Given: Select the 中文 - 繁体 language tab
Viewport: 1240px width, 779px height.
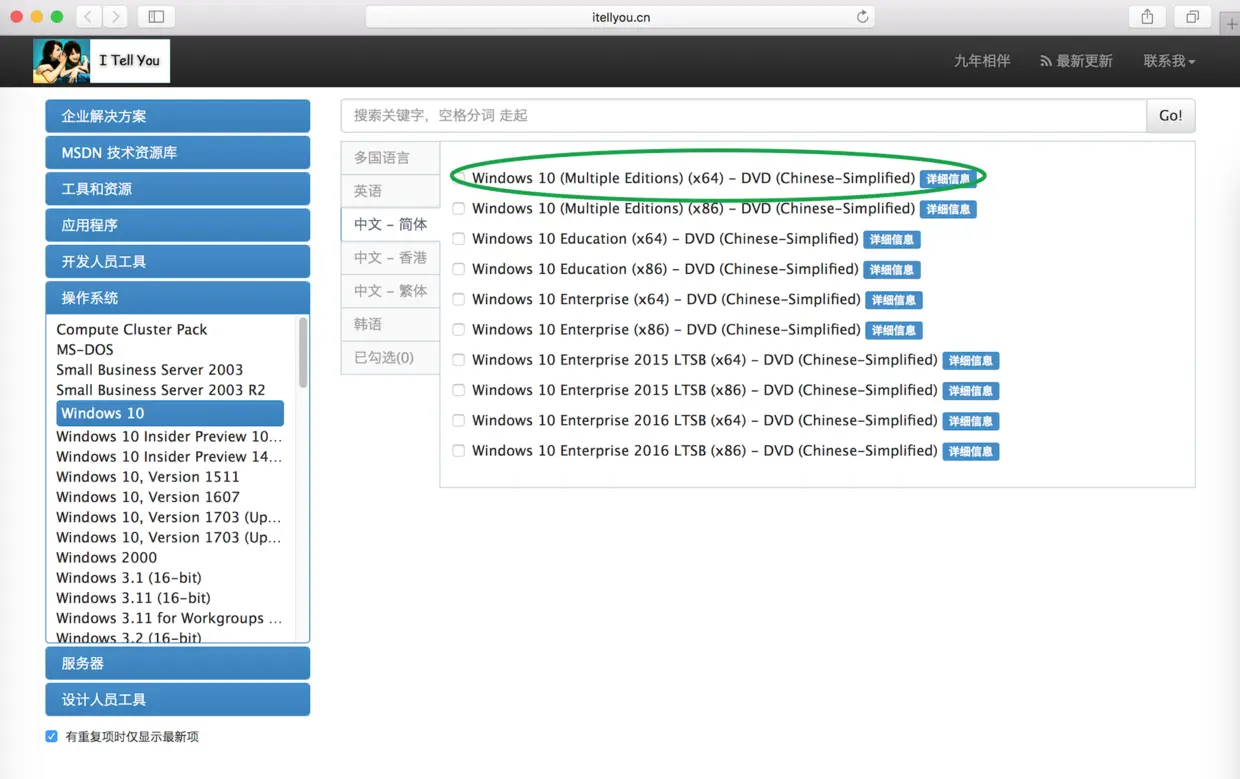Looking at the screenshot, I should (390, 291).
